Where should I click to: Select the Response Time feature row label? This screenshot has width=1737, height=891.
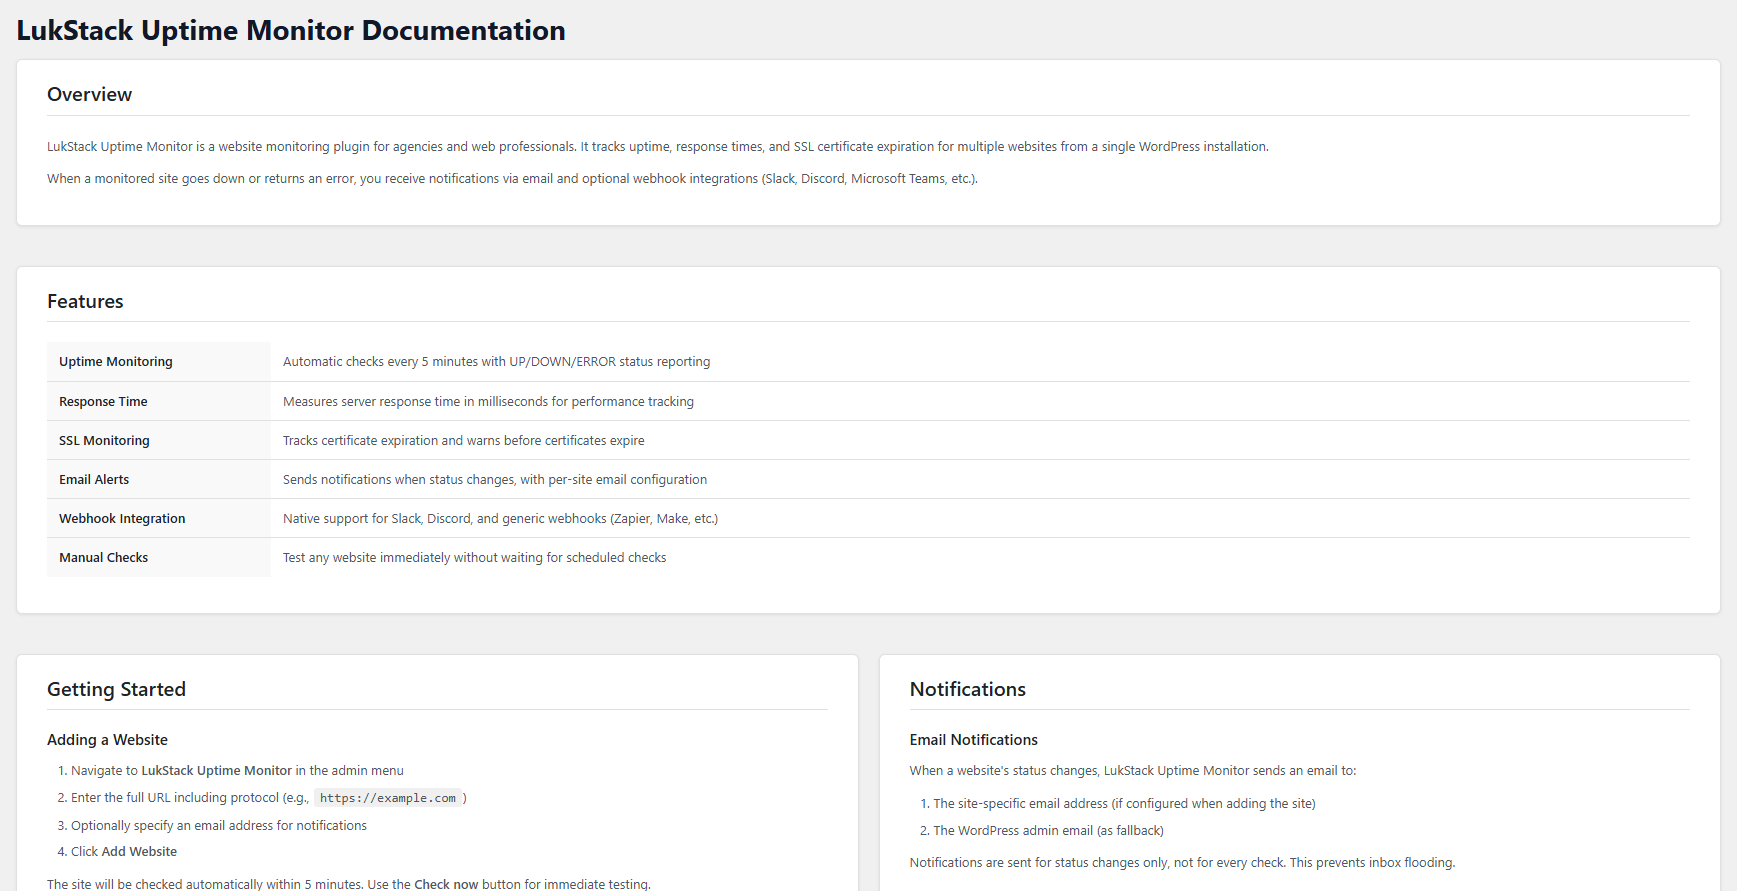[x=103, y=402]
